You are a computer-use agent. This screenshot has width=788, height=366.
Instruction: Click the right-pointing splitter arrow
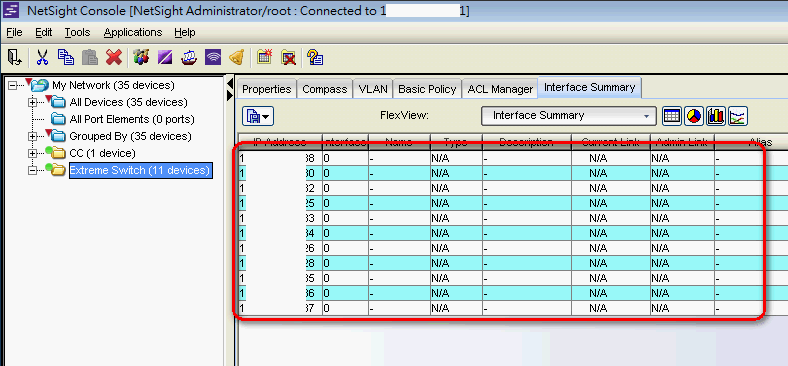point(231,95)
